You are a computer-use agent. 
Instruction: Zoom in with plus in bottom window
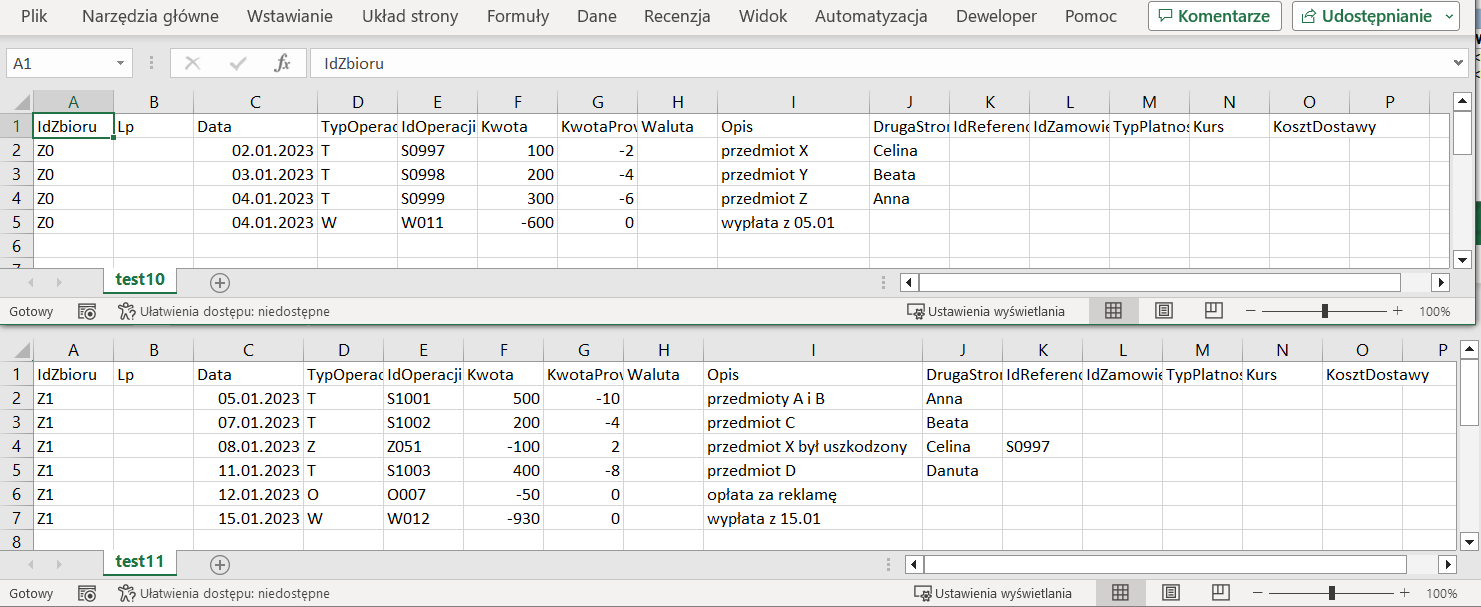(x=1405, y=593)
